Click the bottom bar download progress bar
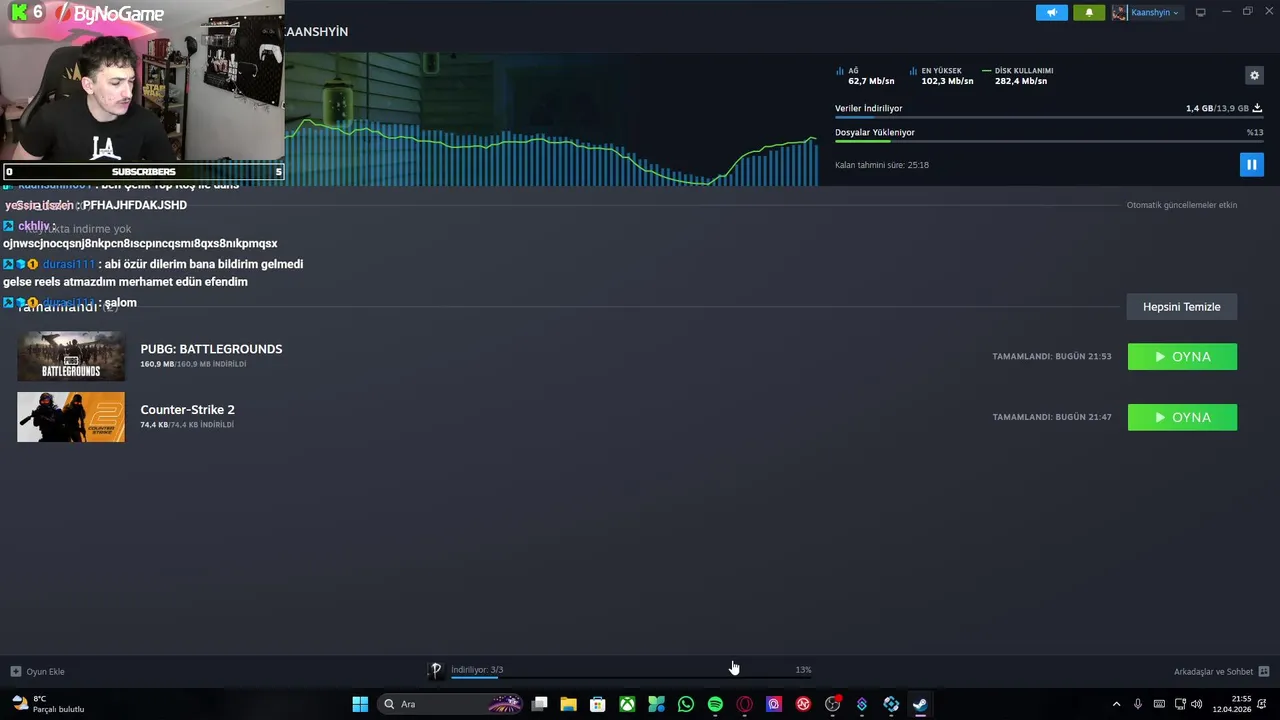1280x720 pixels. tap(630, 677)
